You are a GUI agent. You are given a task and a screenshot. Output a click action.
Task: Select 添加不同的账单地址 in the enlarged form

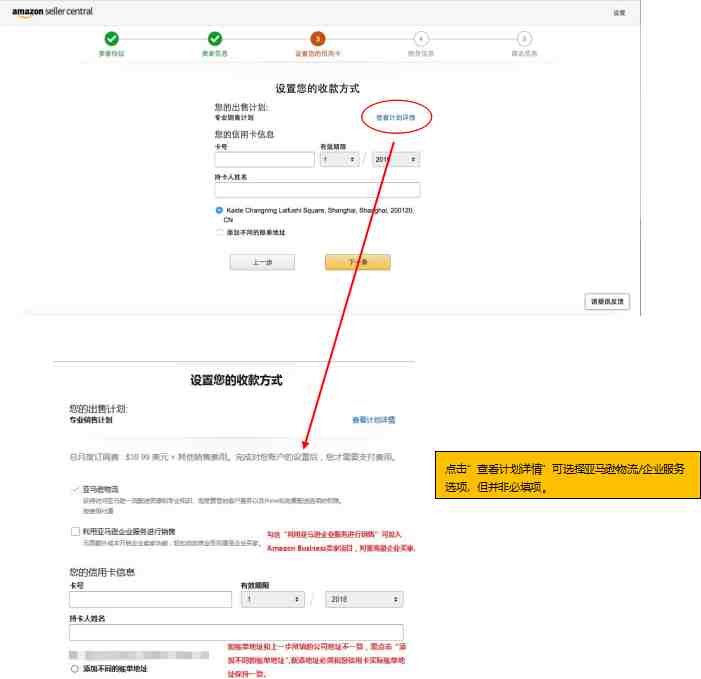(75, 667)
